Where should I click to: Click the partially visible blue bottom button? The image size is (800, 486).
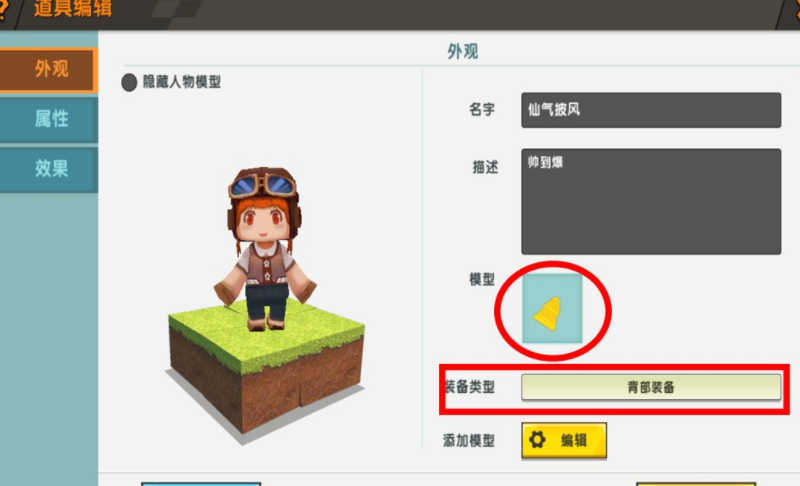[x=201, y=483]
